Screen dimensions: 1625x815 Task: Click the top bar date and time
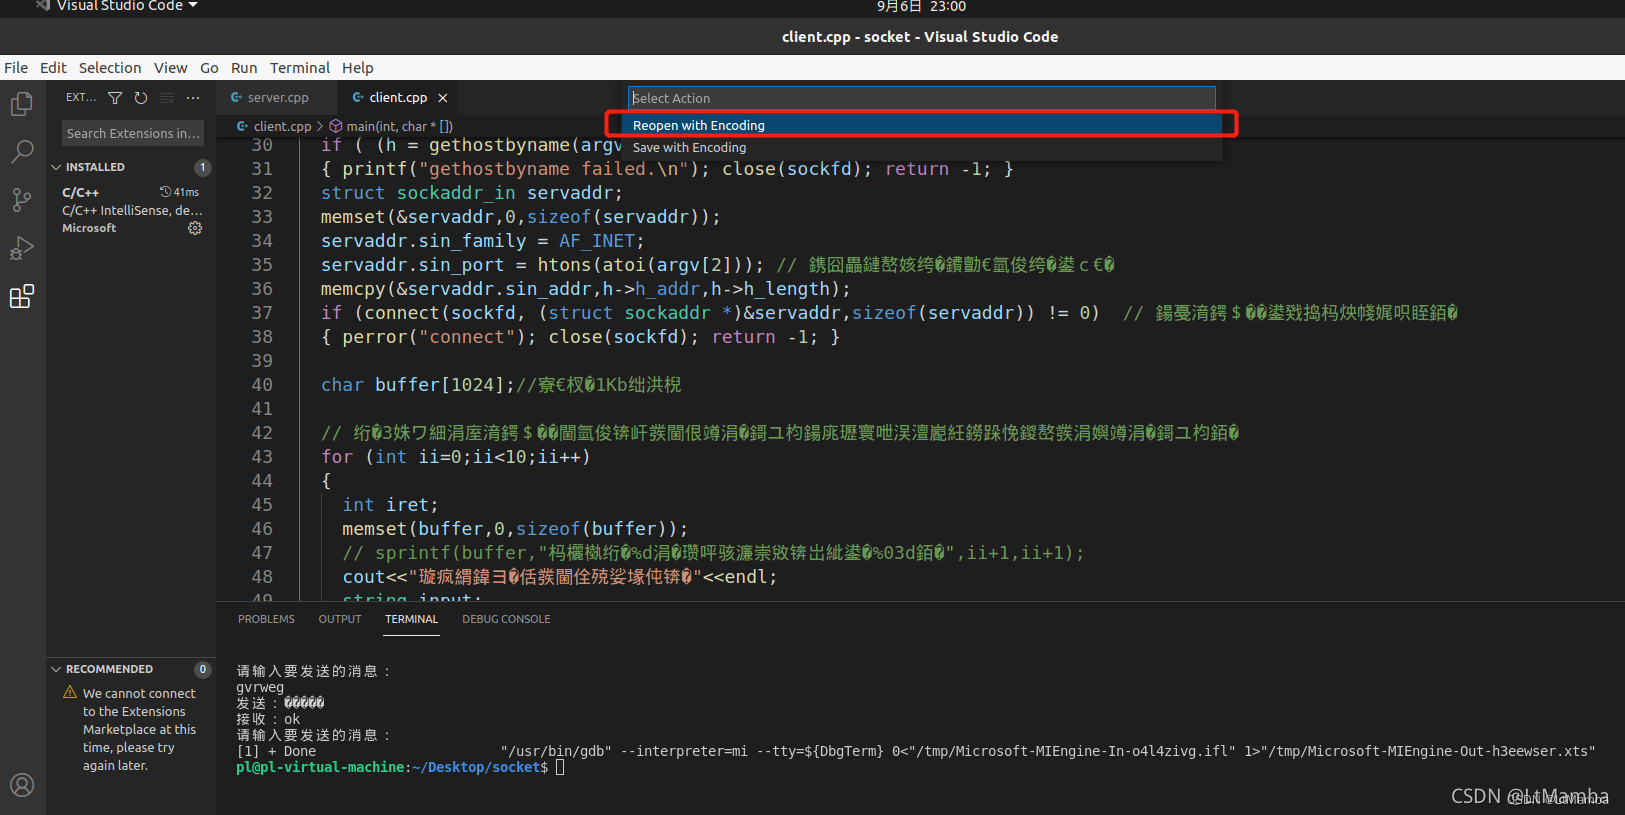coord(921,6)
